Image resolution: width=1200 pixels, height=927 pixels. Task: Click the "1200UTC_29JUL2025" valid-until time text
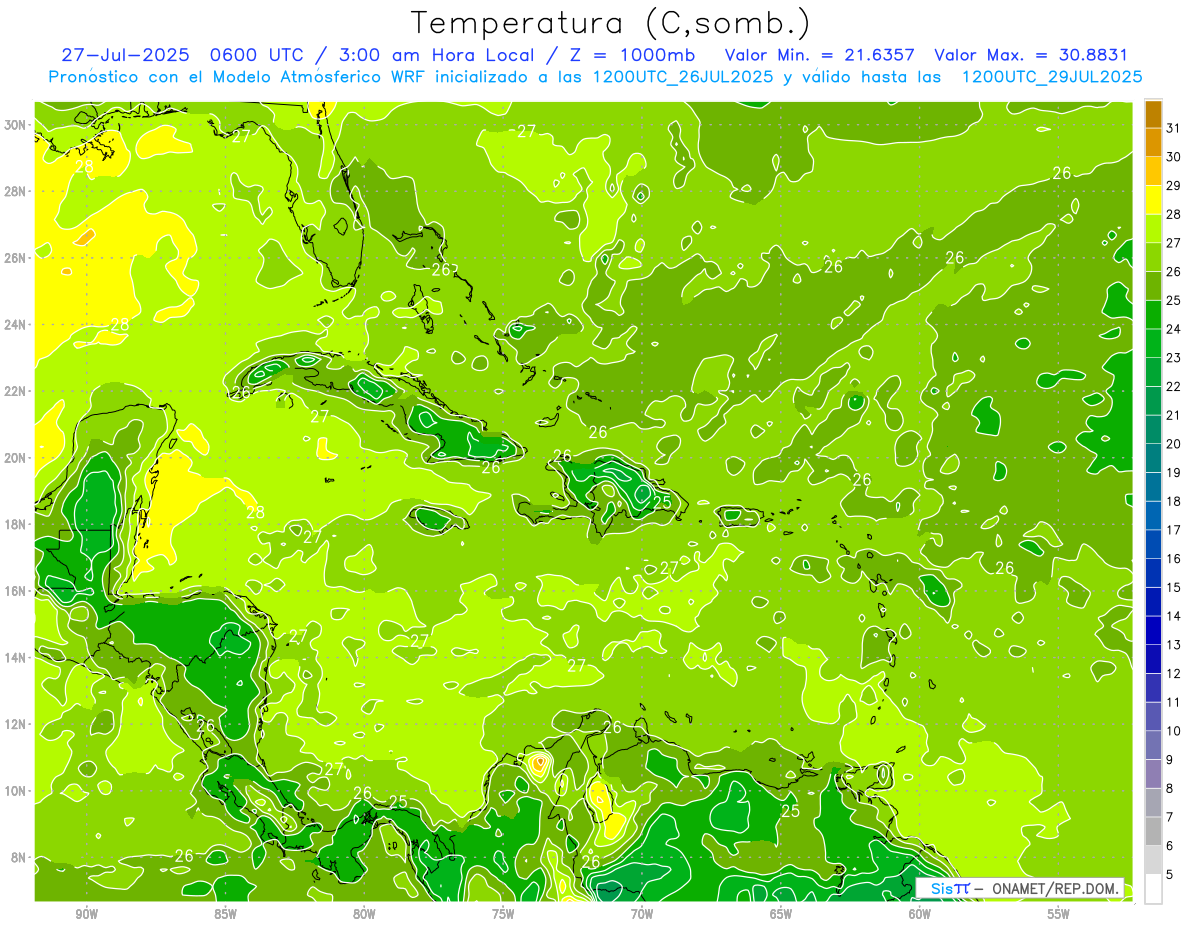click(x=1052, y=77)
